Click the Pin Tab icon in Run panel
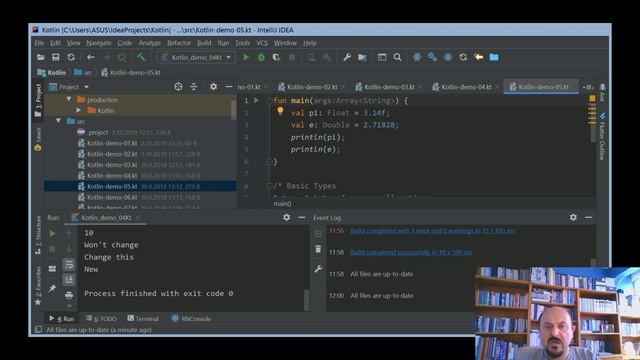Image resolution: width=640 pixels, height=360 pixels. (52, 289)
